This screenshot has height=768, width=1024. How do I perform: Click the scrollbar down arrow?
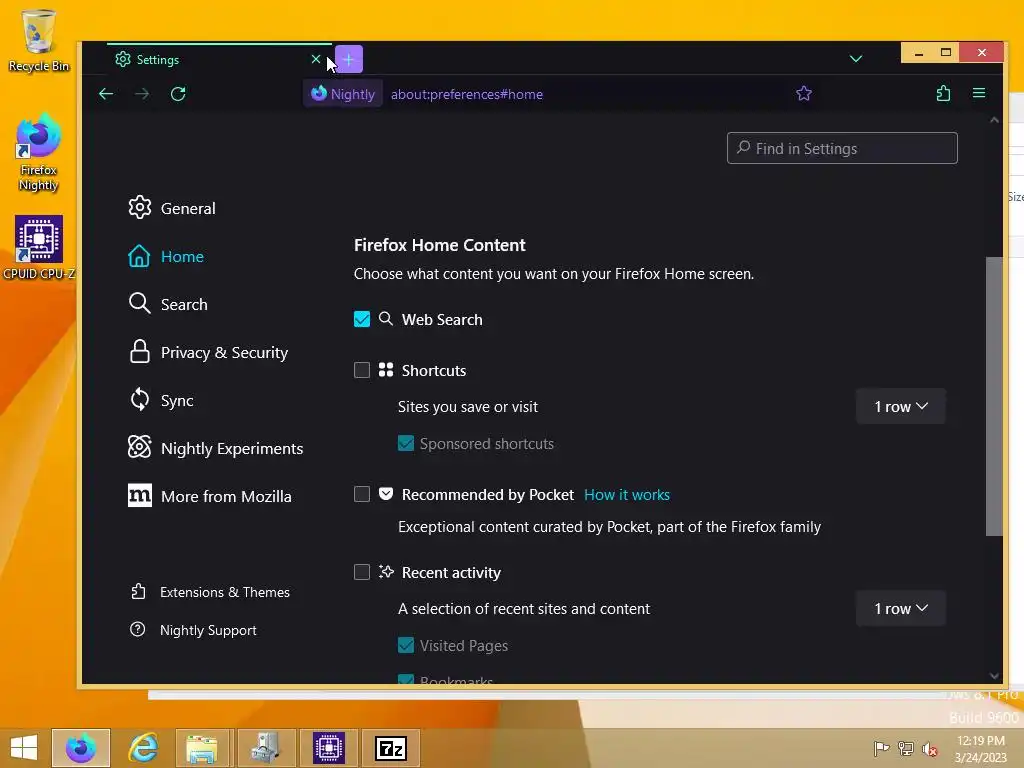click(x=994, y=677)
